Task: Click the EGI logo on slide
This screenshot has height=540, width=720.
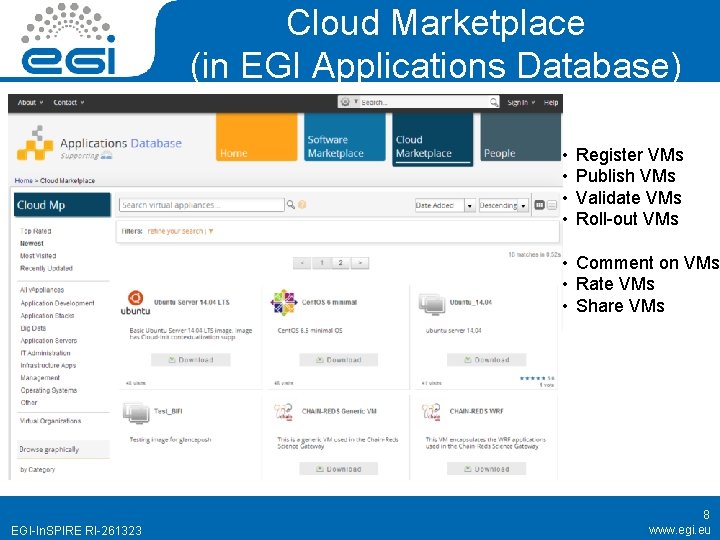Action: (69, 39)
